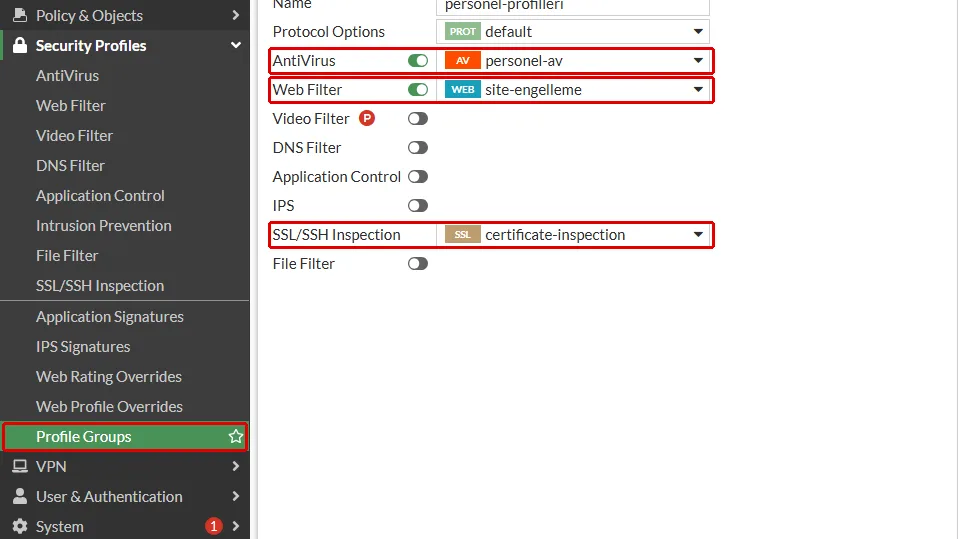The width and height of the screenshot is (958, 539).
Task: Click the orange AV tag icon
Action: click(463, 60)
